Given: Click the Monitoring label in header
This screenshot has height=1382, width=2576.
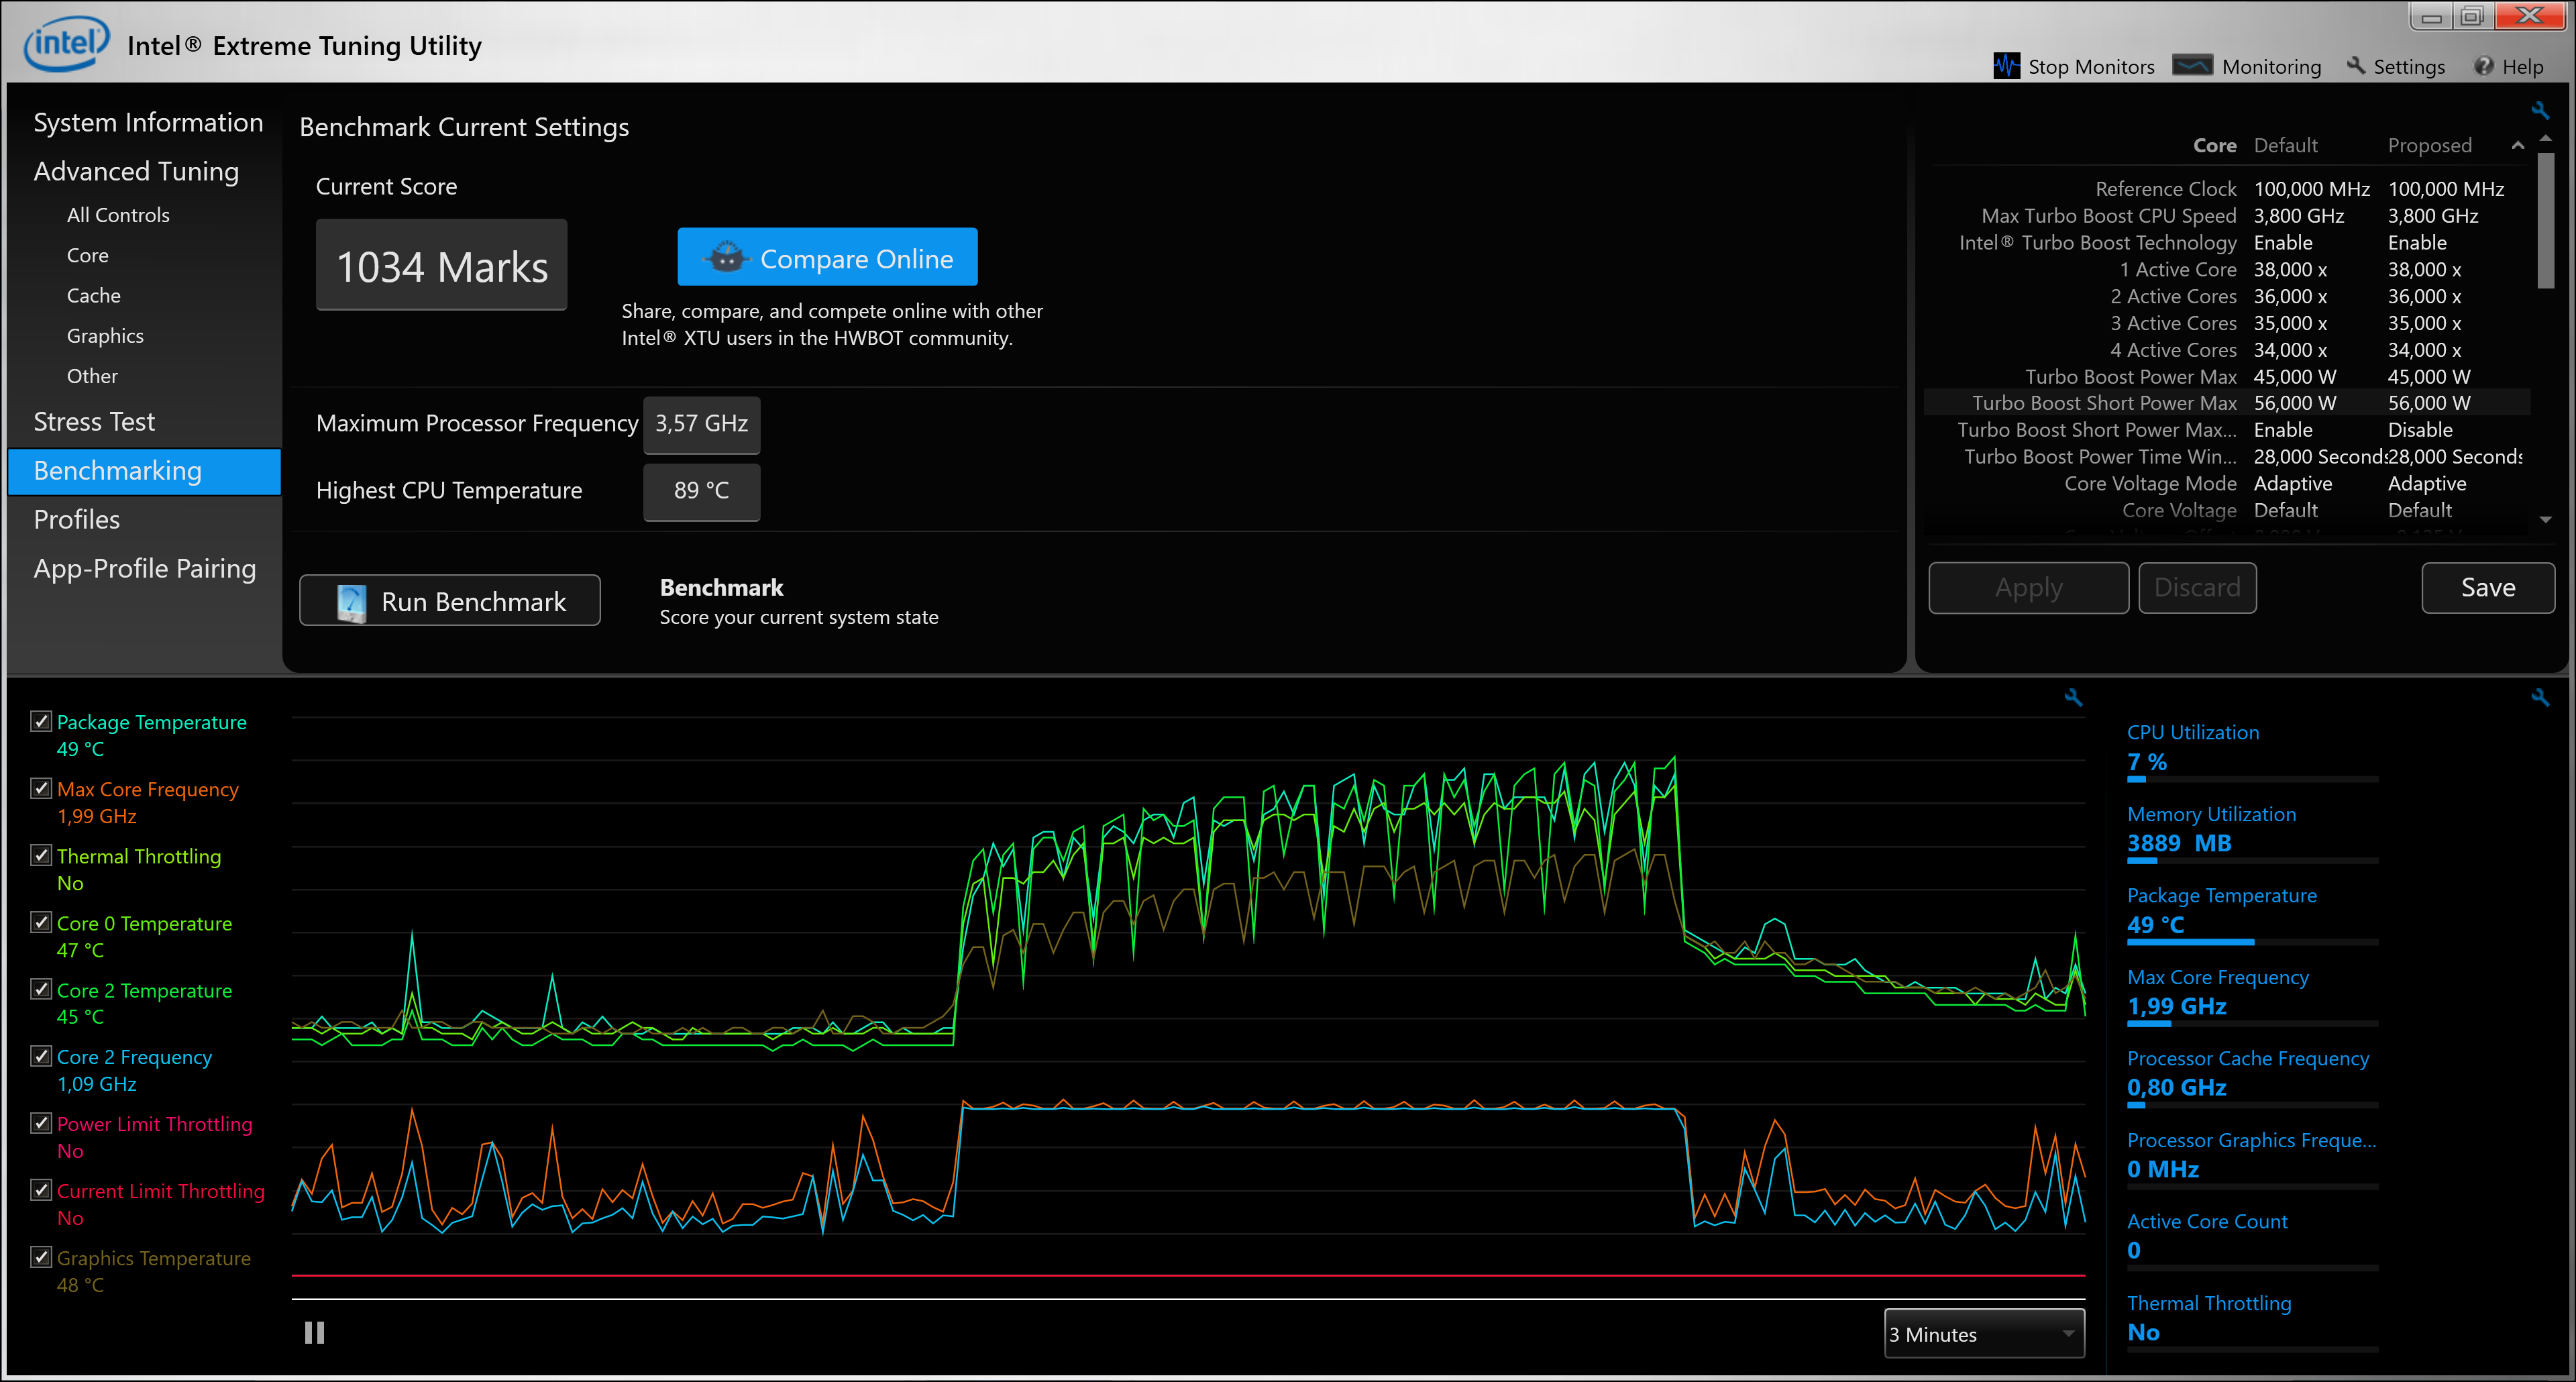Looking at the screenshot, I should (2271, 66).
